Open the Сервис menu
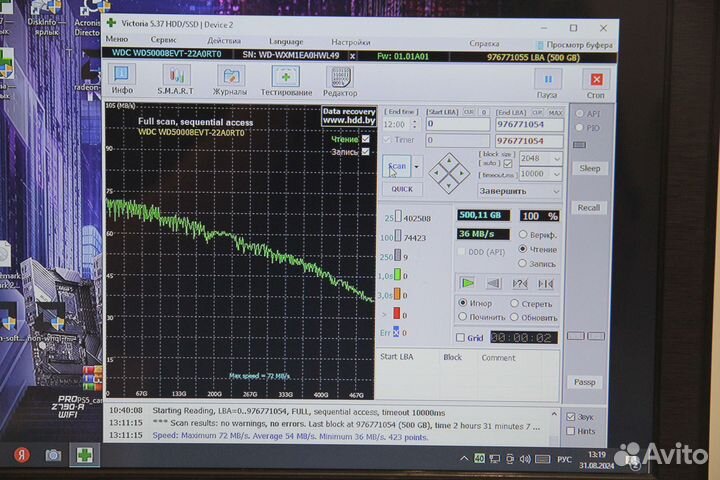This screenshot has width=720, height=480. [163, 40]
